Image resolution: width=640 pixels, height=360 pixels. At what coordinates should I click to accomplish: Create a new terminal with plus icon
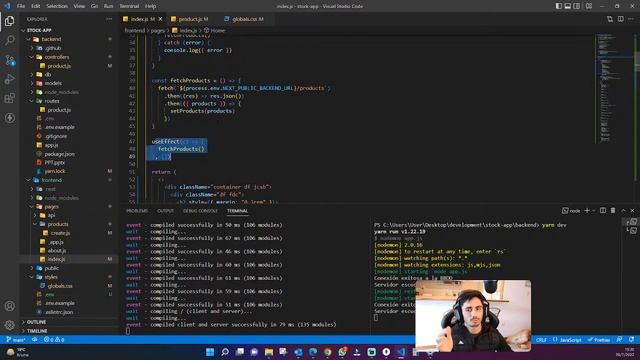(x=587, y=211)
